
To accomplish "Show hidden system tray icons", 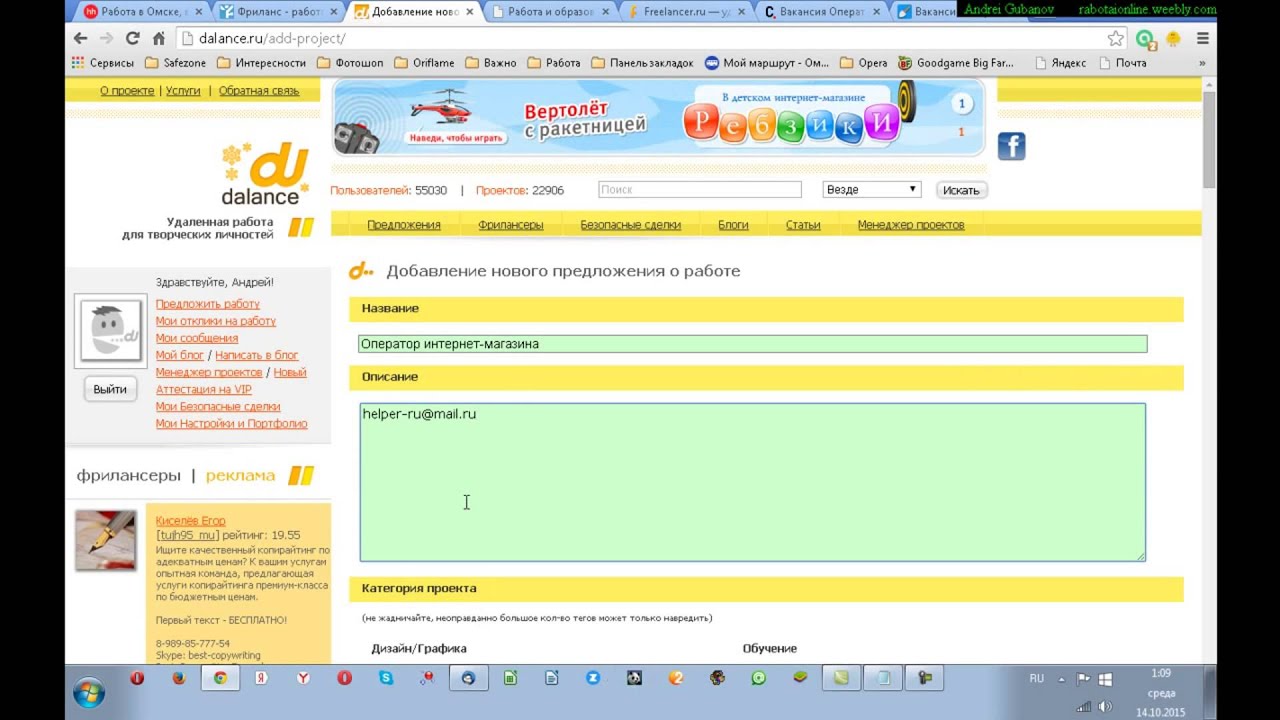I will point(1060,679).
